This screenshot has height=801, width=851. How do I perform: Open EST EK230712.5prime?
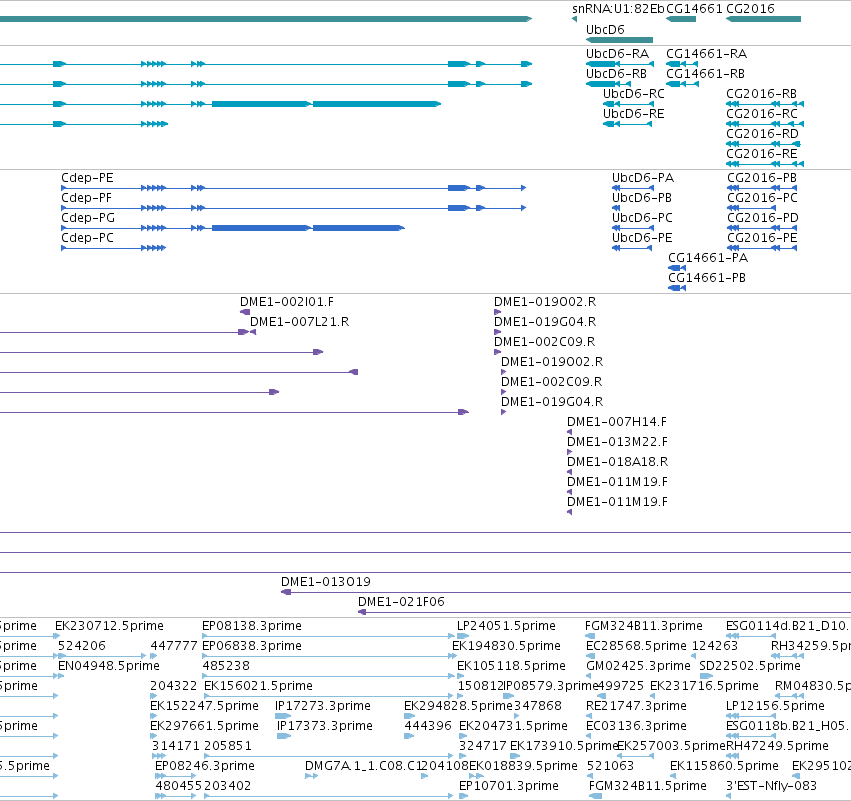(x=109, y=626)
